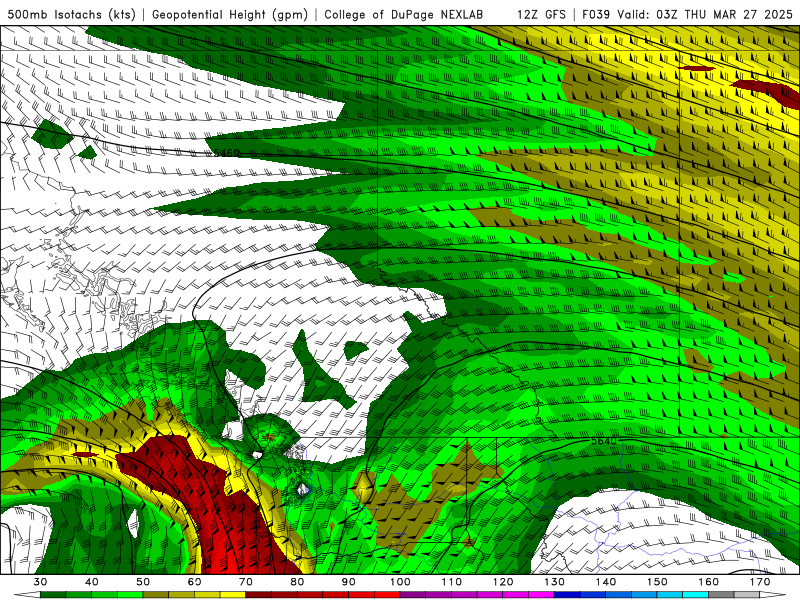Click the 150 value on the color scale
This screenshot has height=600, width=800.
point(657,582)
